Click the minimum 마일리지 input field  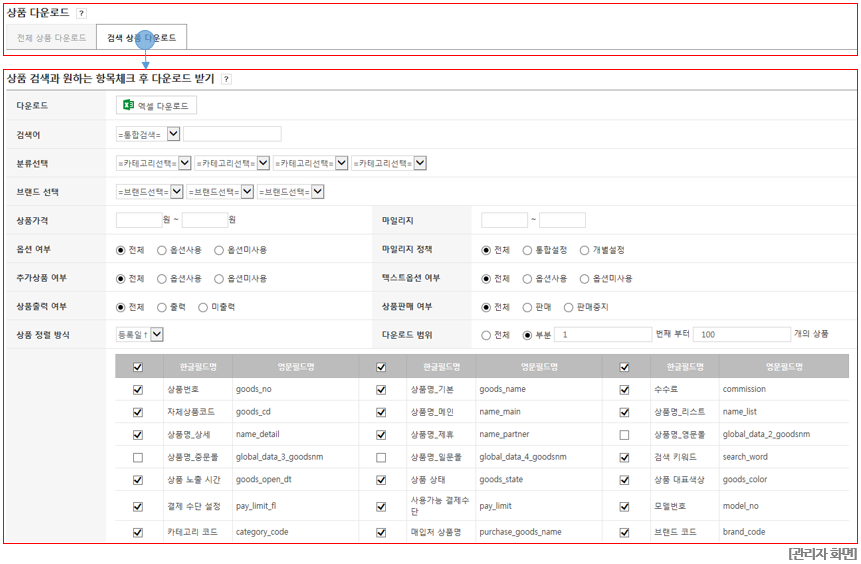pos(504,220)
